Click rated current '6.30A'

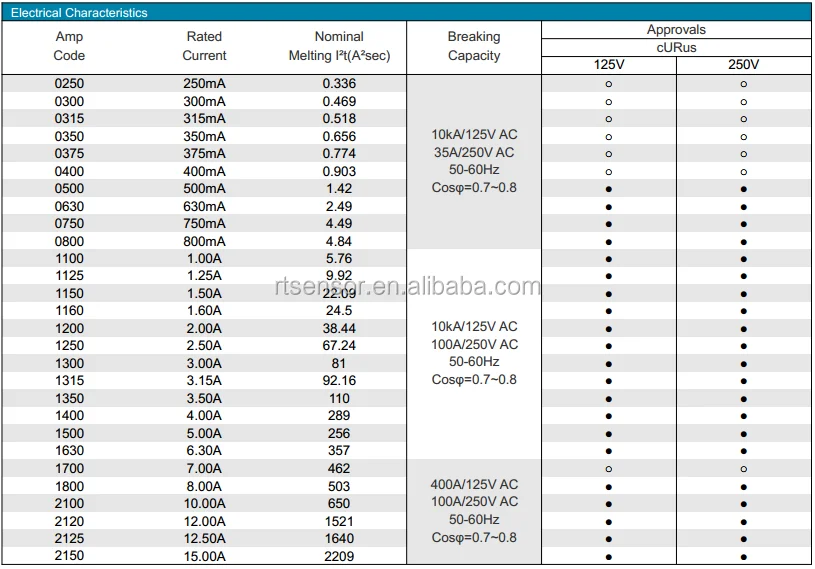pyautogui.click(x=204, y=451)
